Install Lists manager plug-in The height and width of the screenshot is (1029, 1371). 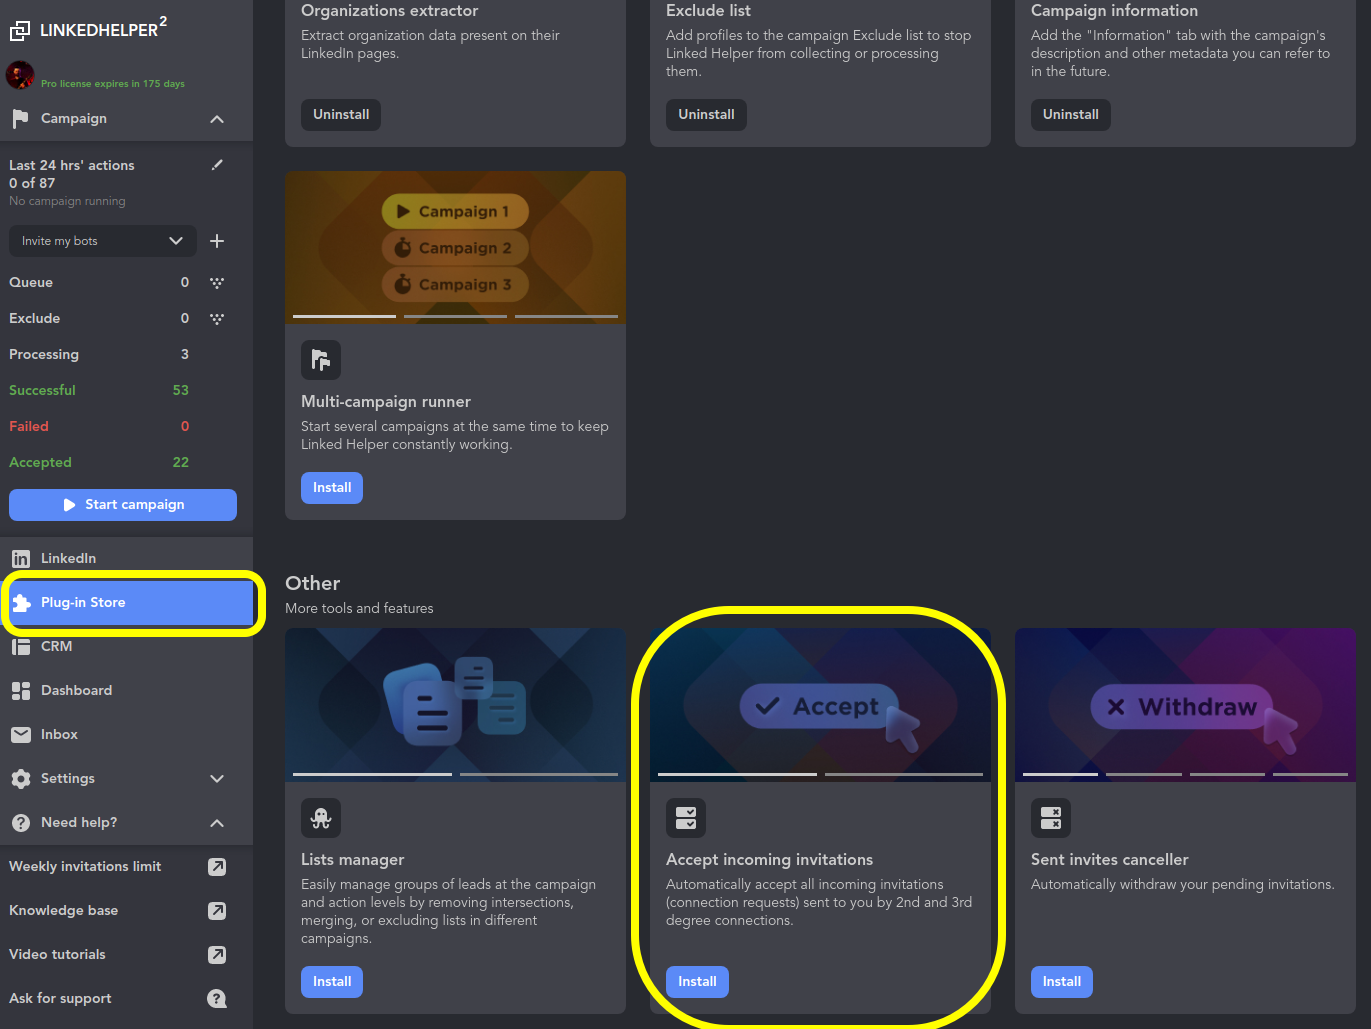click(x=332, y=982)
